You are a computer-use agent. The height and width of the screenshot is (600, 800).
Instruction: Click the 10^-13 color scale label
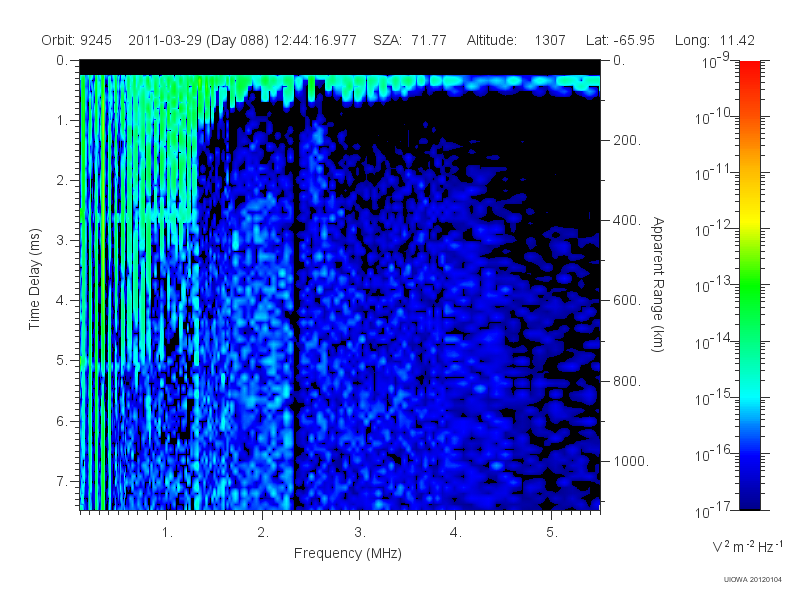(713, 286)
